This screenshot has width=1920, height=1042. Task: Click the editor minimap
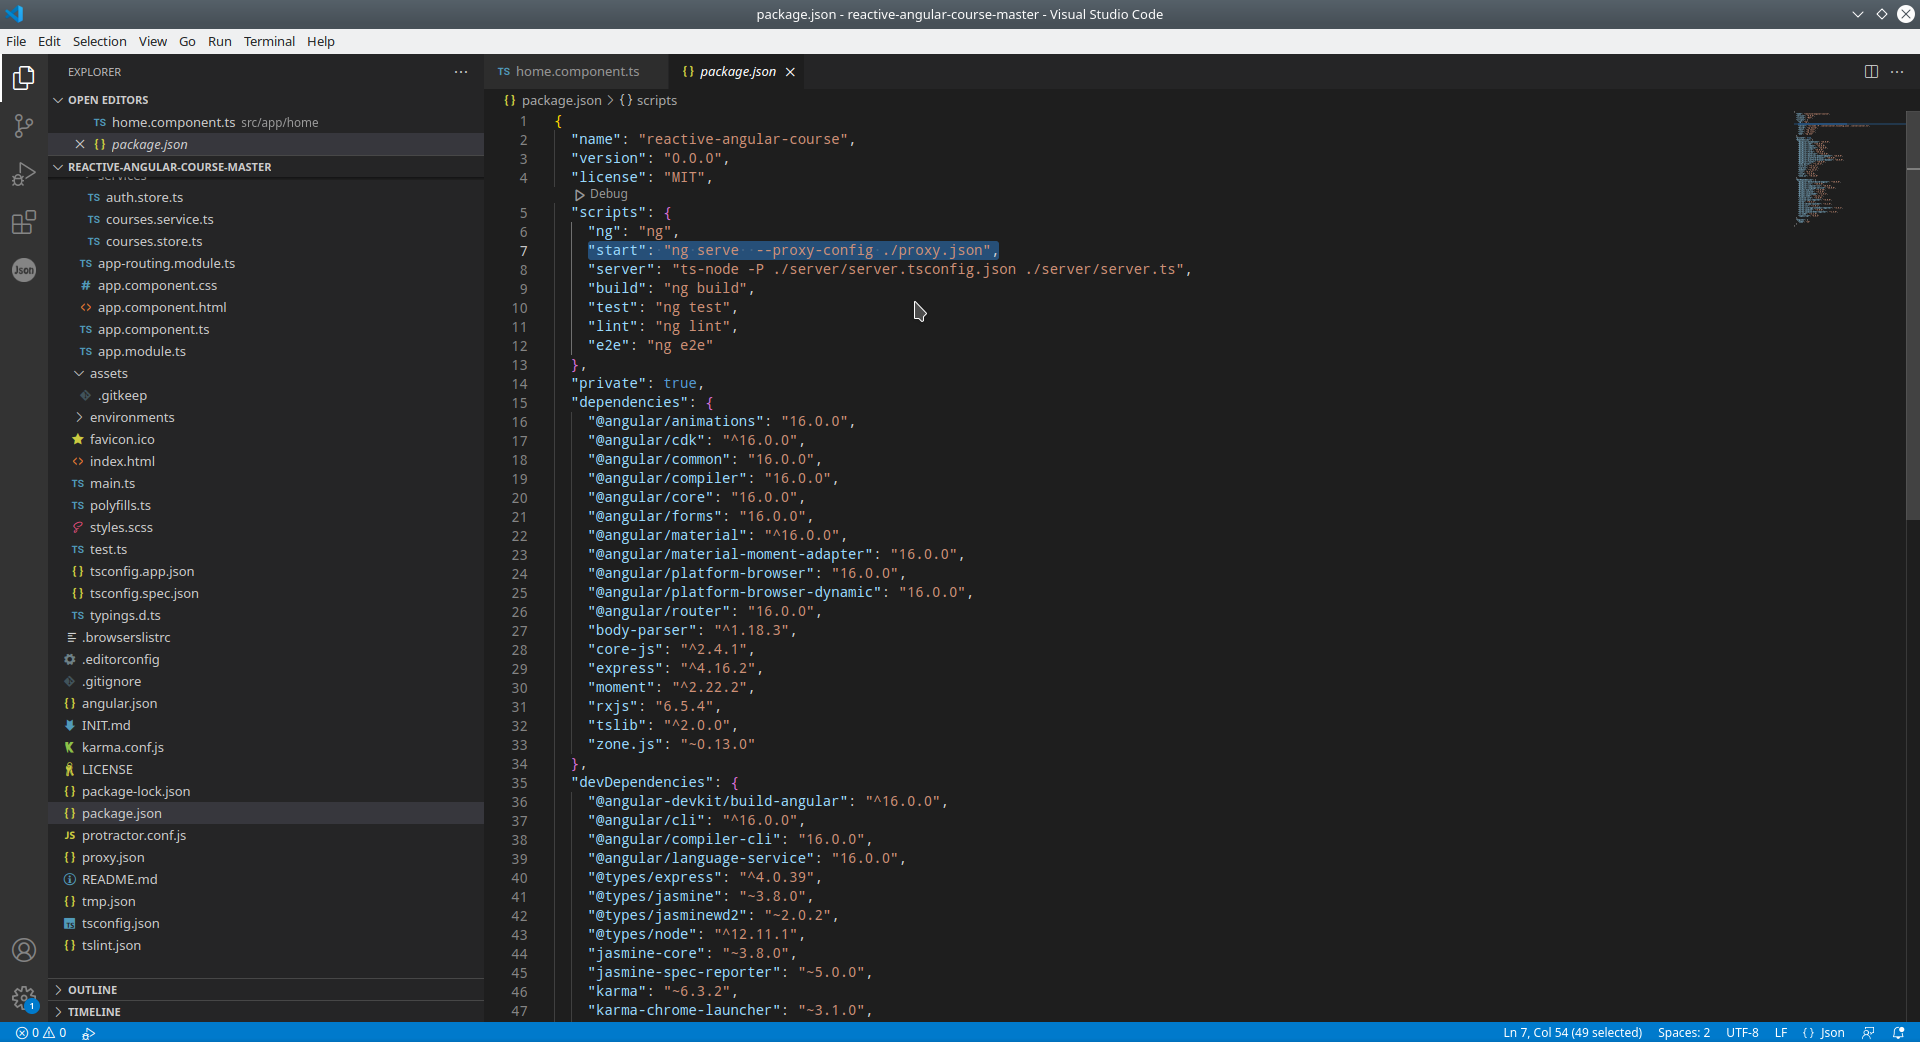(1848, 168)
